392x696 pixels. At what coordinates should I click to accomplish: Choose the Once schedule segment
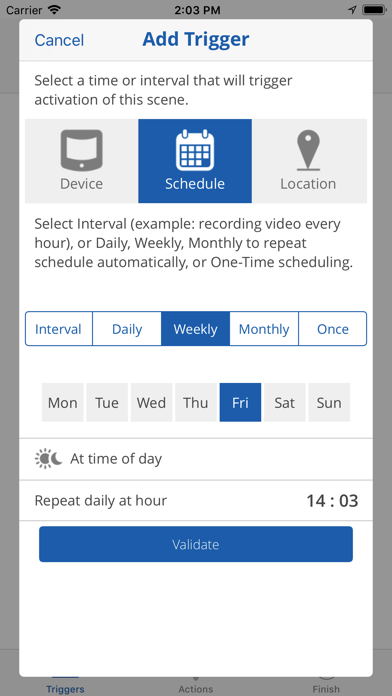333,329
